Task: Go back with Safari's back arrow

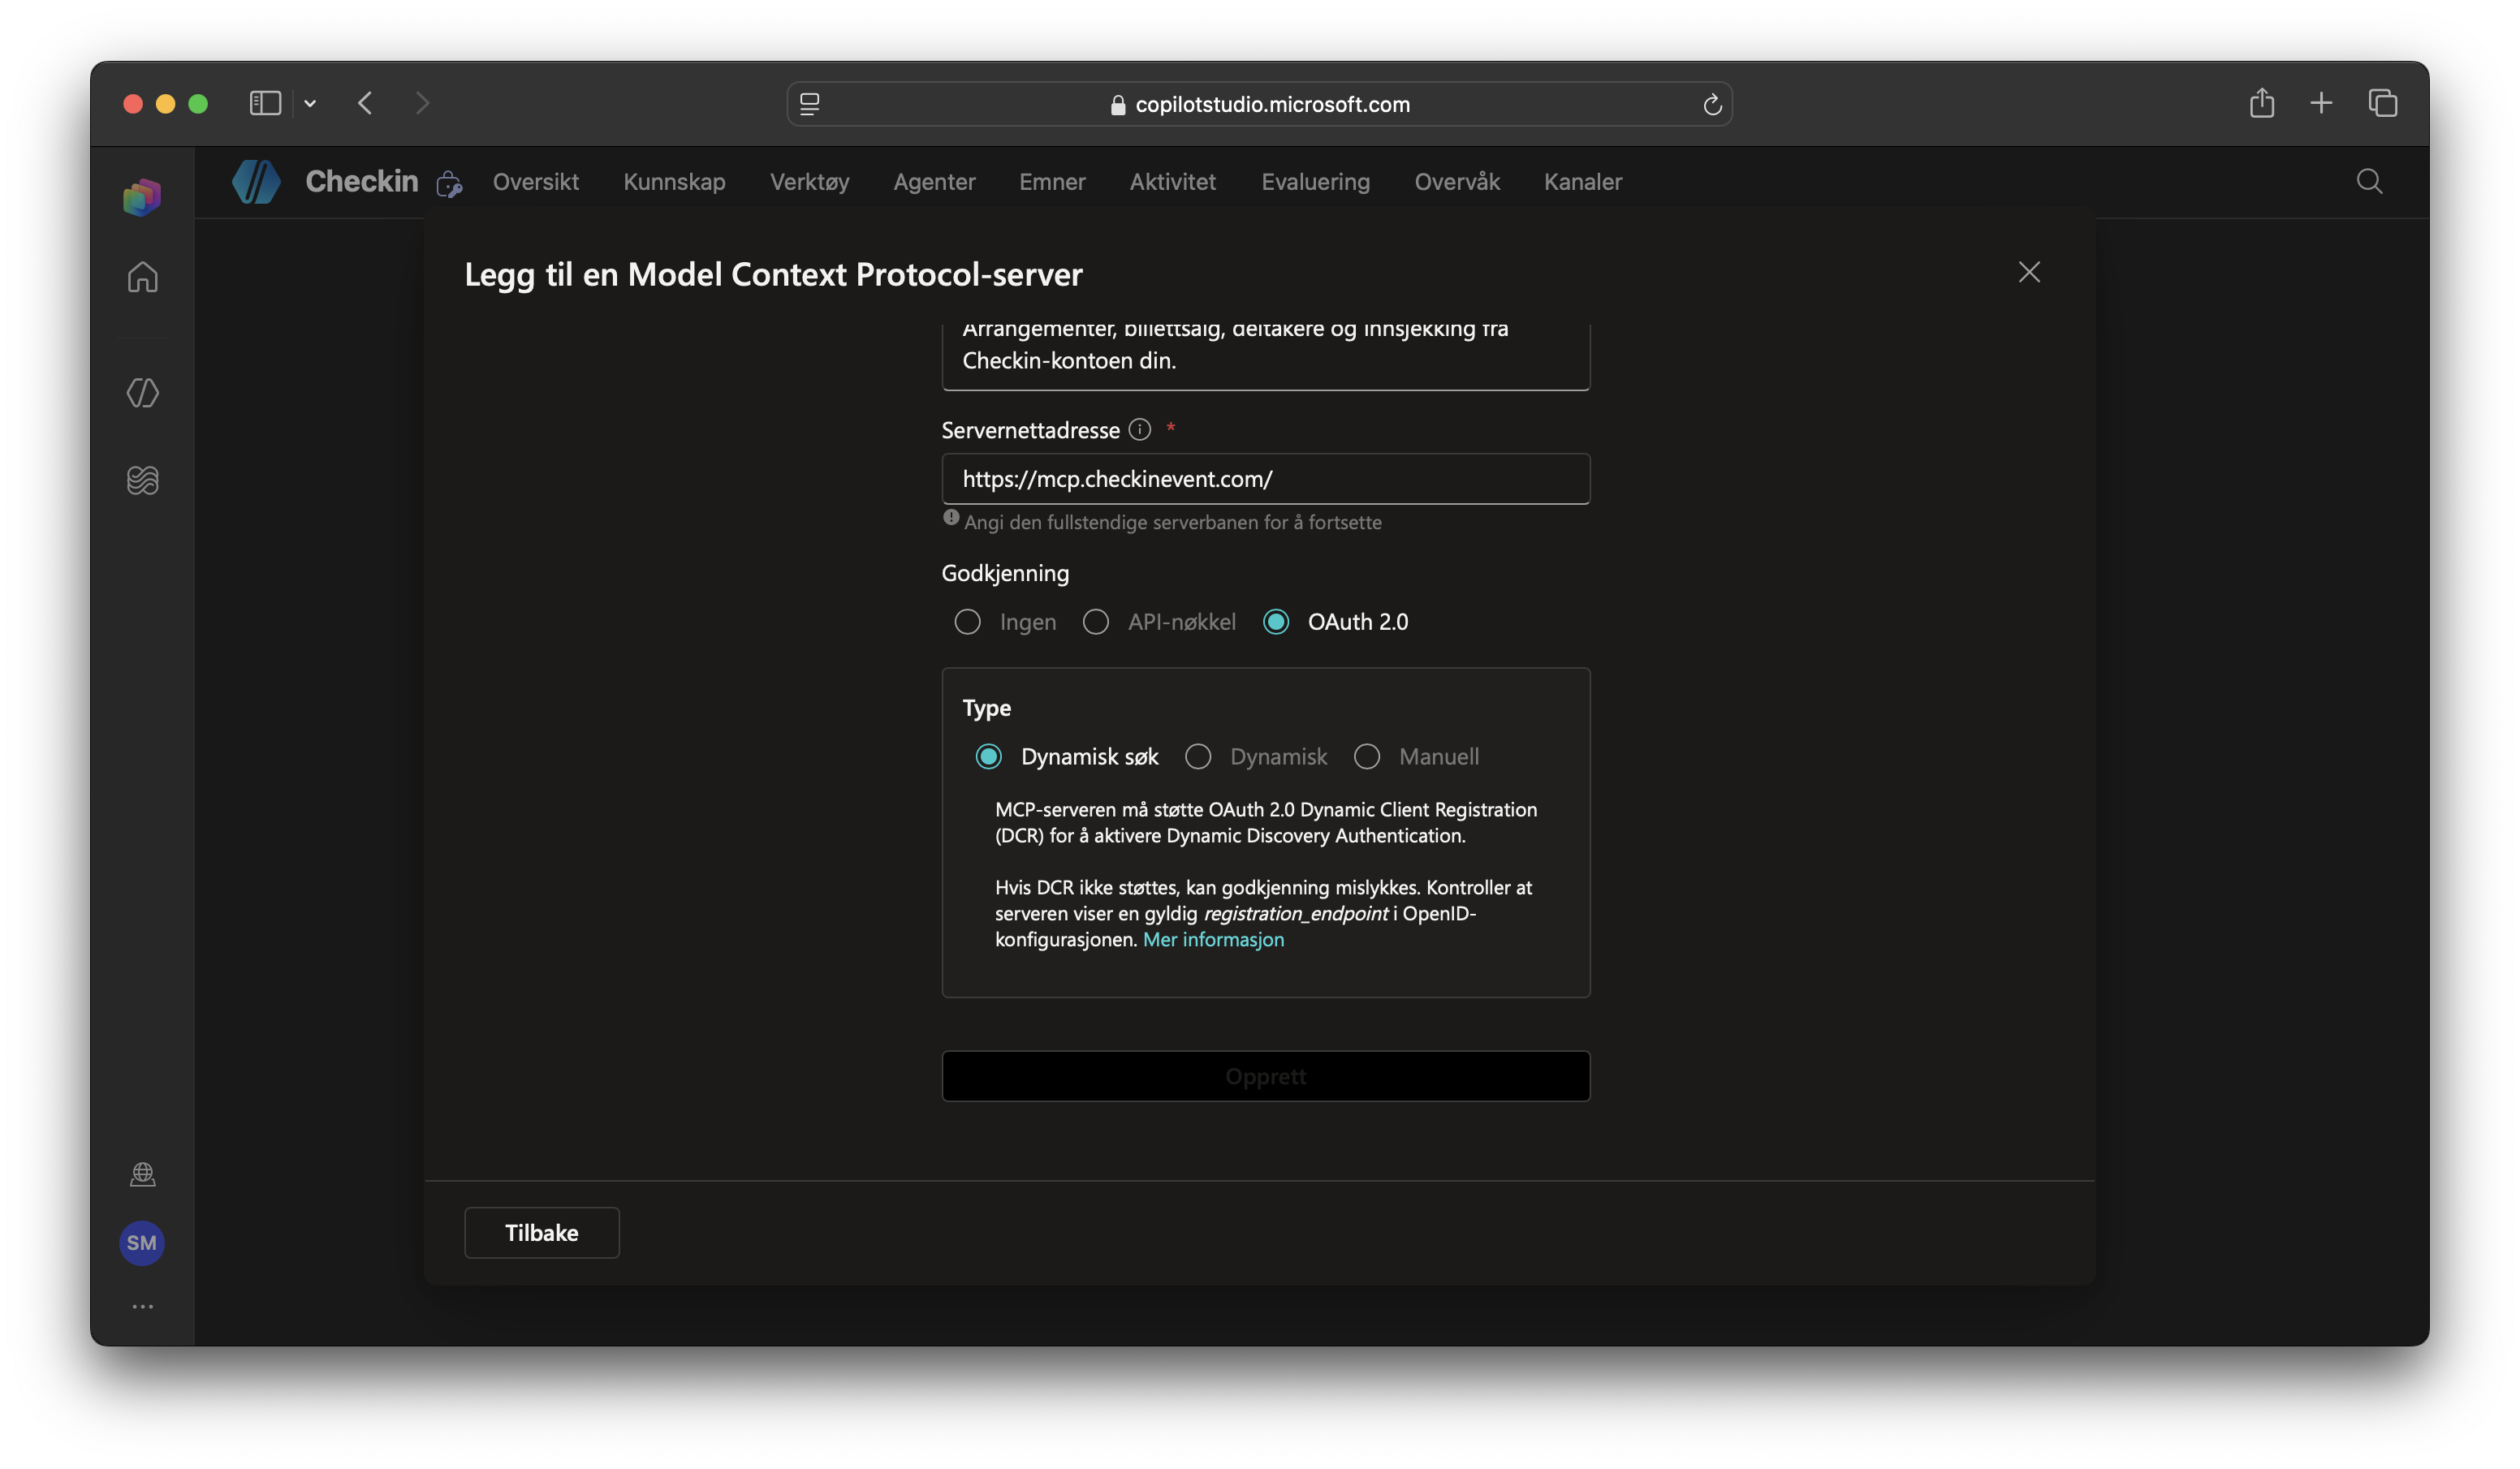Action: point(365,103)
